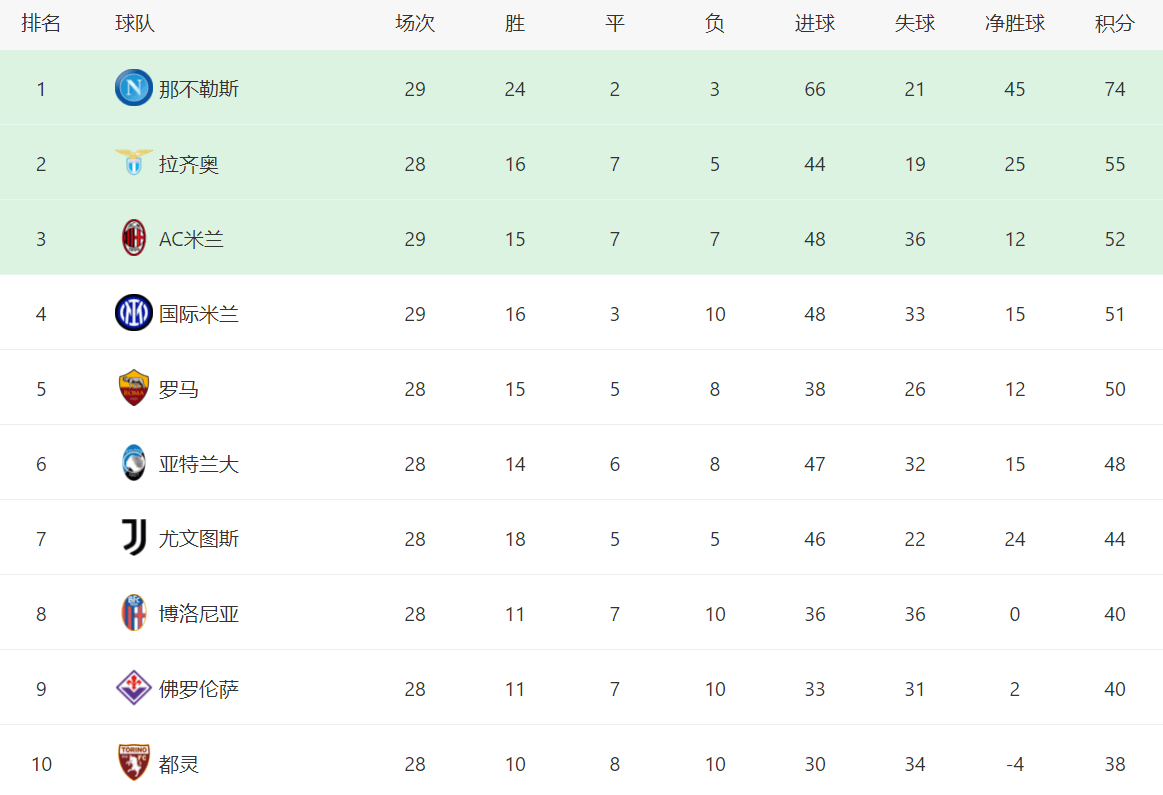Click the 进球 column header
The image size is (1163, 795).
[815, 24]
